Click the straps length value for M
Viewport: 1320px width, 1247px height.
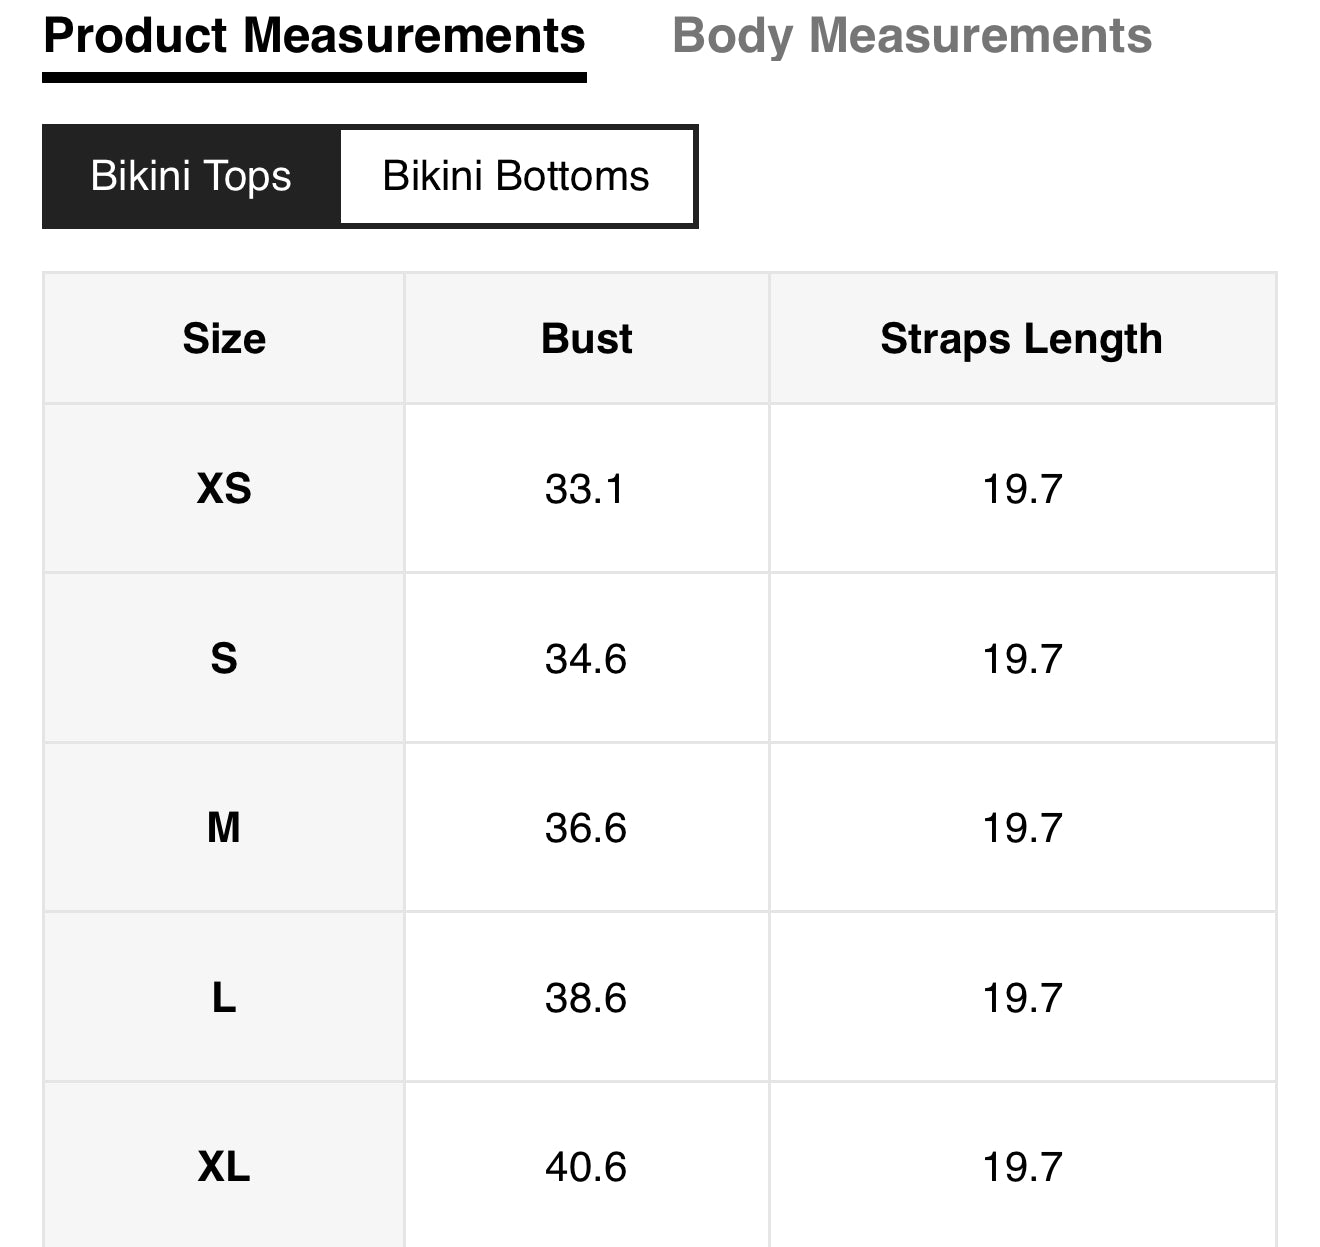click(1021, 828)
